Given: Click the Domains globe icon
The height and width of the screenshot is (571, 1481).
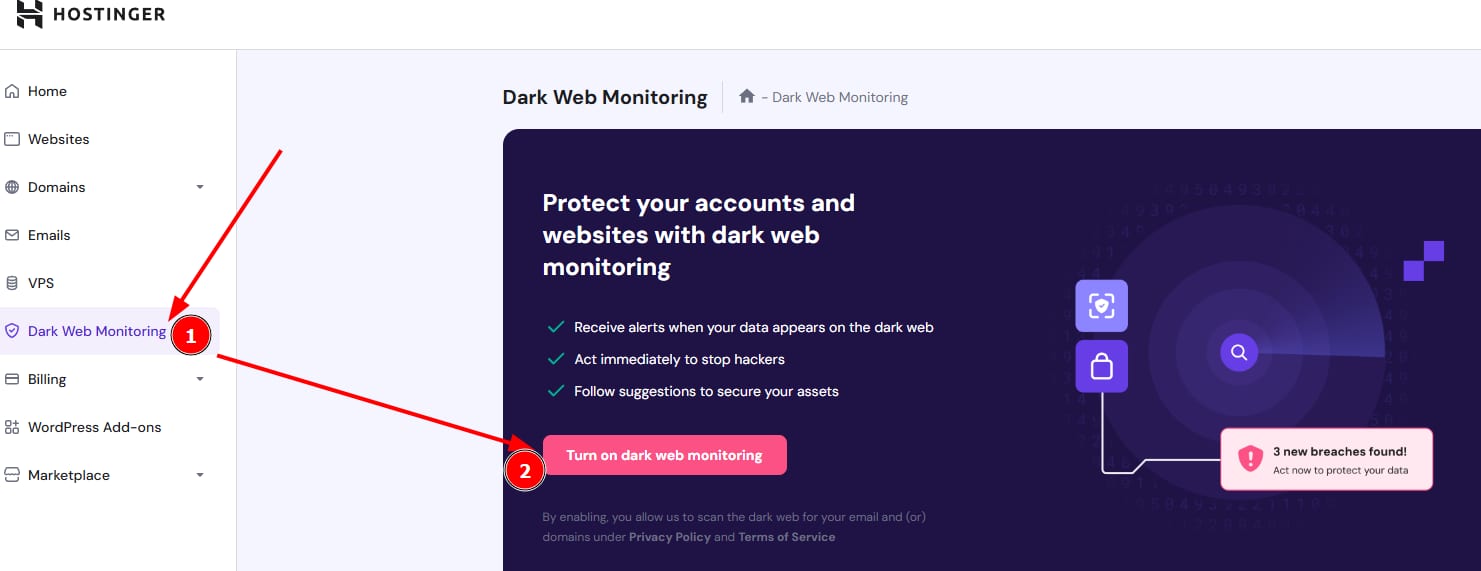Looking at the screenshot, I should [12, 187].
